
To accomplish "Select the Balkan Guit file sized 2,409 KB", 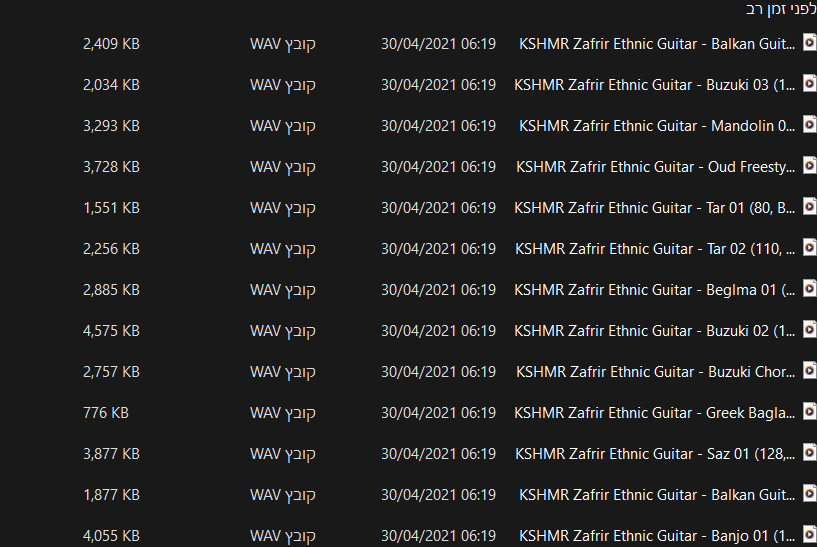I will 657,44.
